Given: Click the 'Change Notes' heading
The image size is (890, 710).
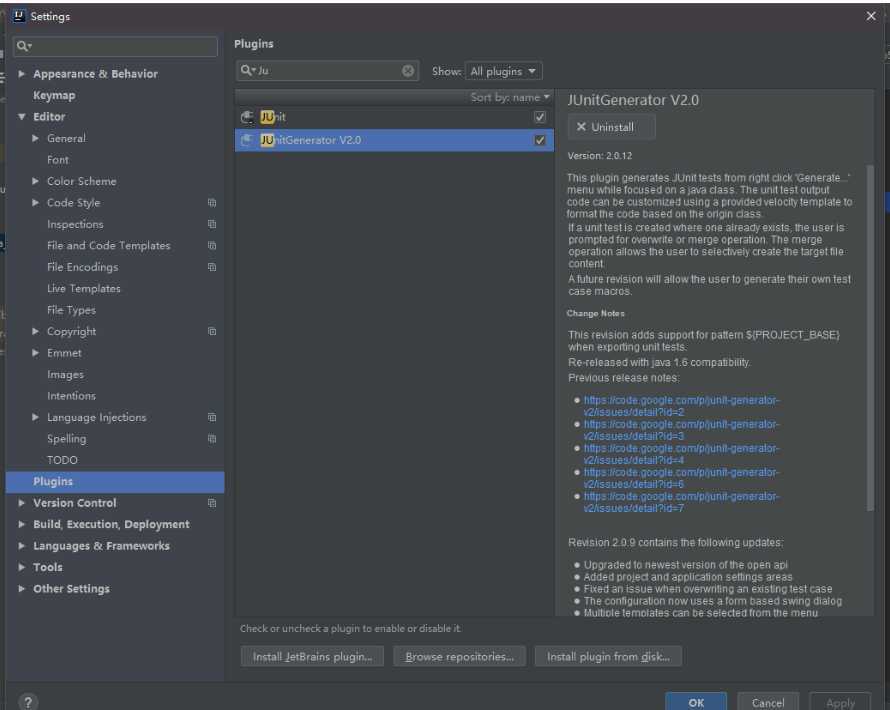Looking at the screenshot, I should [x=595, y=313].
